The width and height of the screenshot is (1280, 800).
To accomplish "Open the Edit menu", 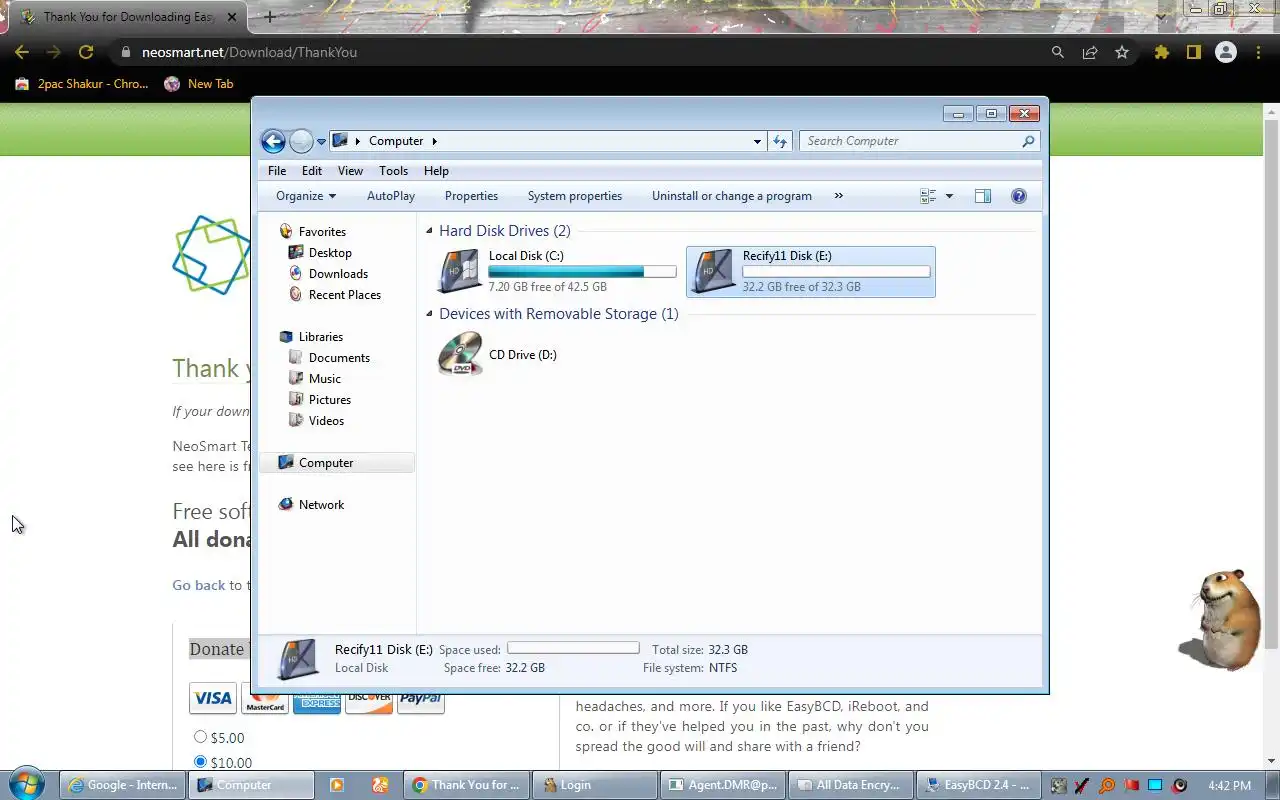I will (x=312, y=171).
